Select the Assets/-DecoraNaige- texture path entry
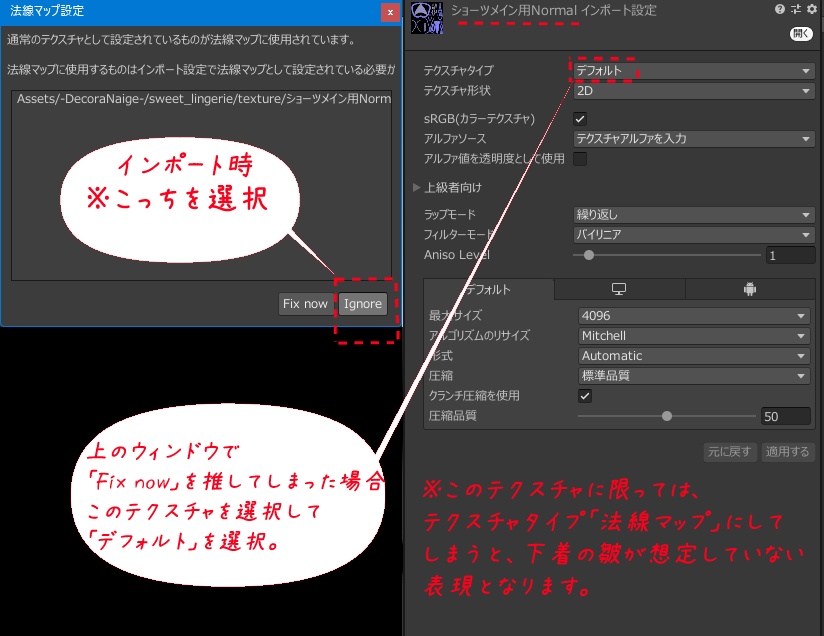Screen dimensions: 824x636 pos(202,99)
